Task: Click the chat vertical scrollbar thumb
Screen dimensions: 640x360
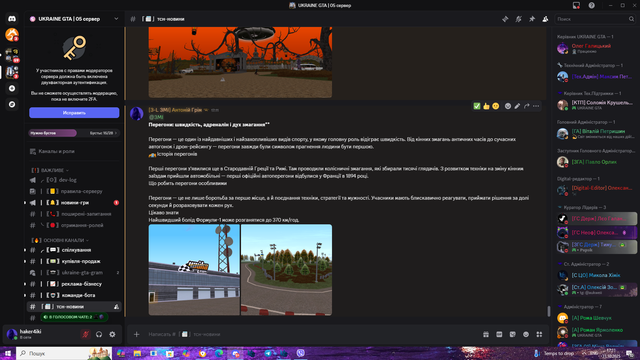Action: 549,311
